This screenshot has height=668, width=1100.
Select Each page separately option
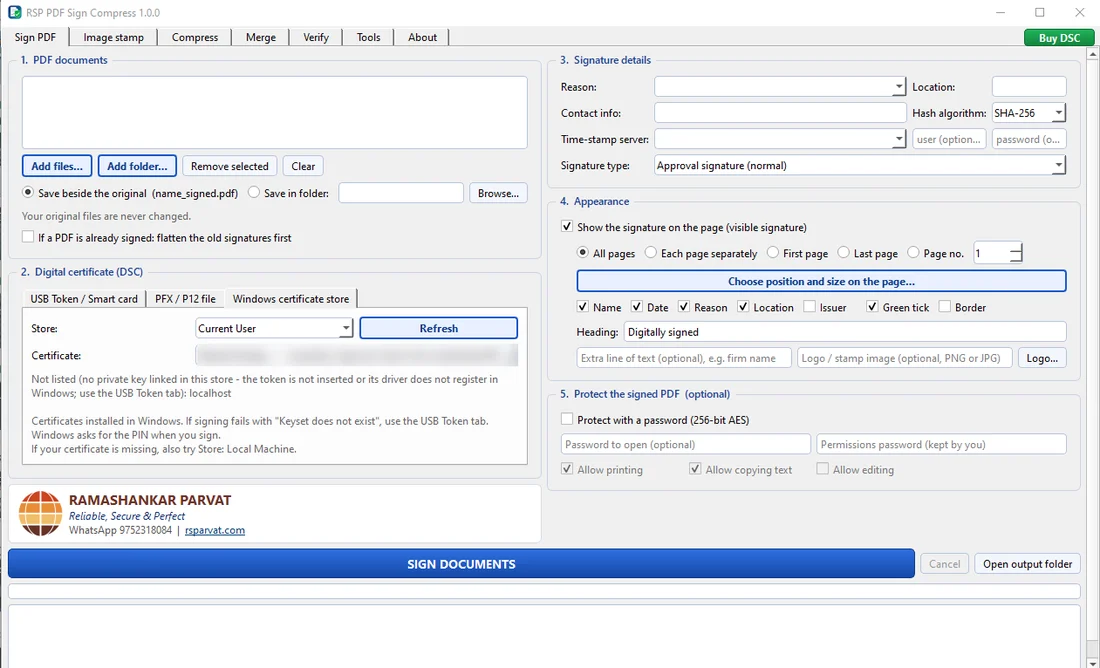[x=651, y=253]
